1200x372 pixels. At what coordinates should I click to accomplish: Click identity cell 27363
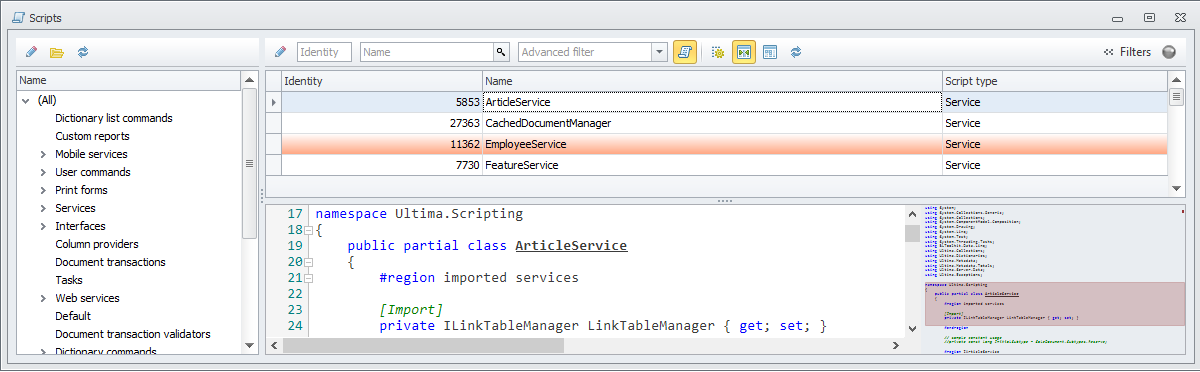pyautogui.click(x=382, y=123)
